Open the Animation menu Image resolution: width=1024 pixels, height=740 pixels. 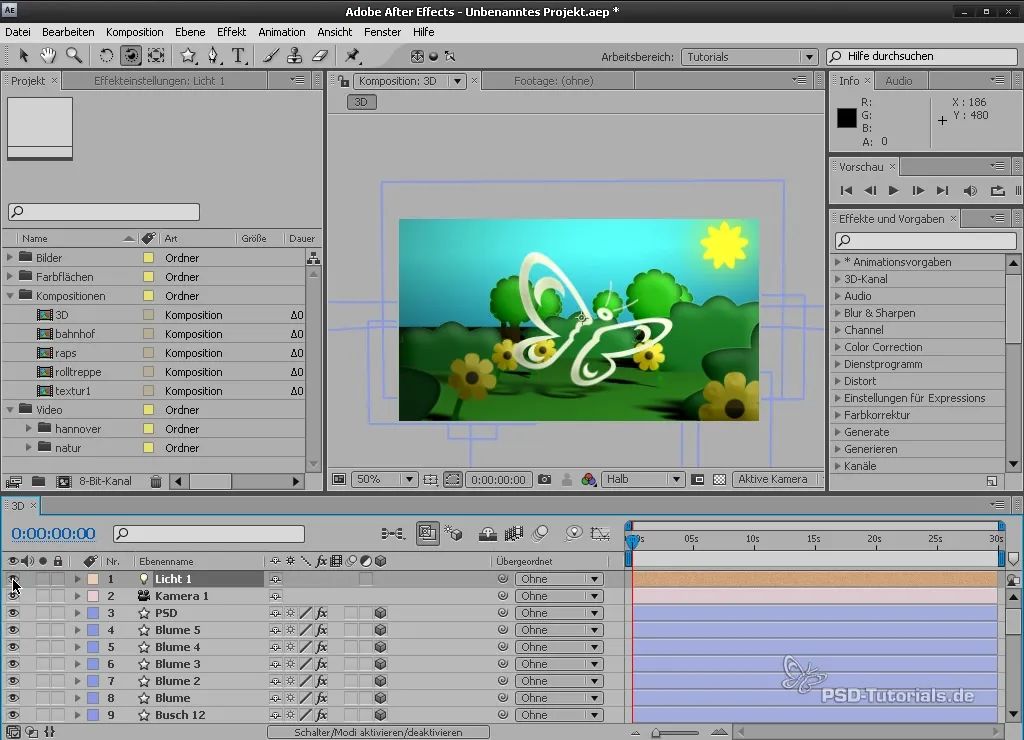[x=281, y=32]
